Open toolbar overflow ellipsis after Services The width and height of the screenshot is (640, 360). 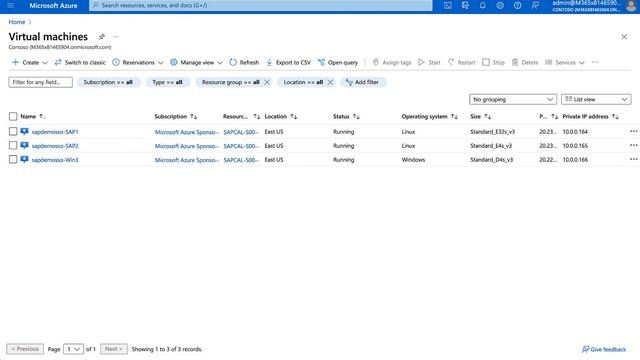point(595,62)
